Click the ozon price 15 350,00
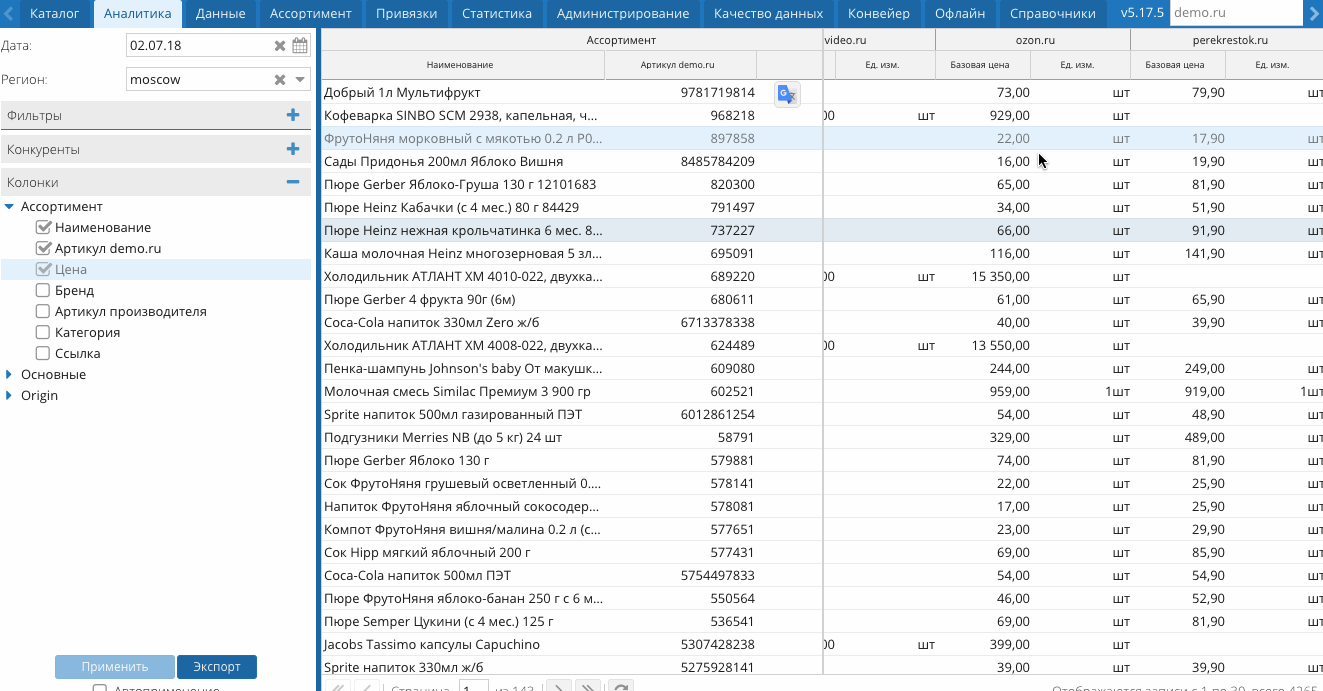The image size is (1323, 691). coord(1000,276)
